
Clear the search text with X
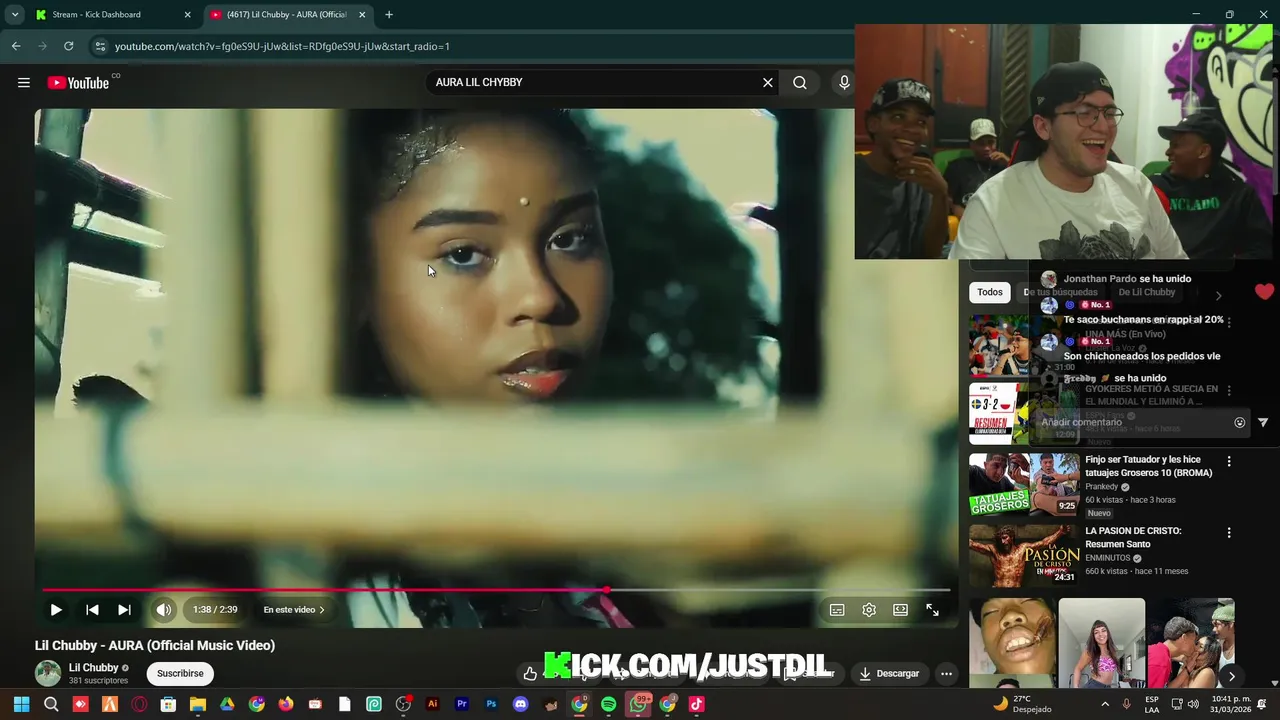768,83
